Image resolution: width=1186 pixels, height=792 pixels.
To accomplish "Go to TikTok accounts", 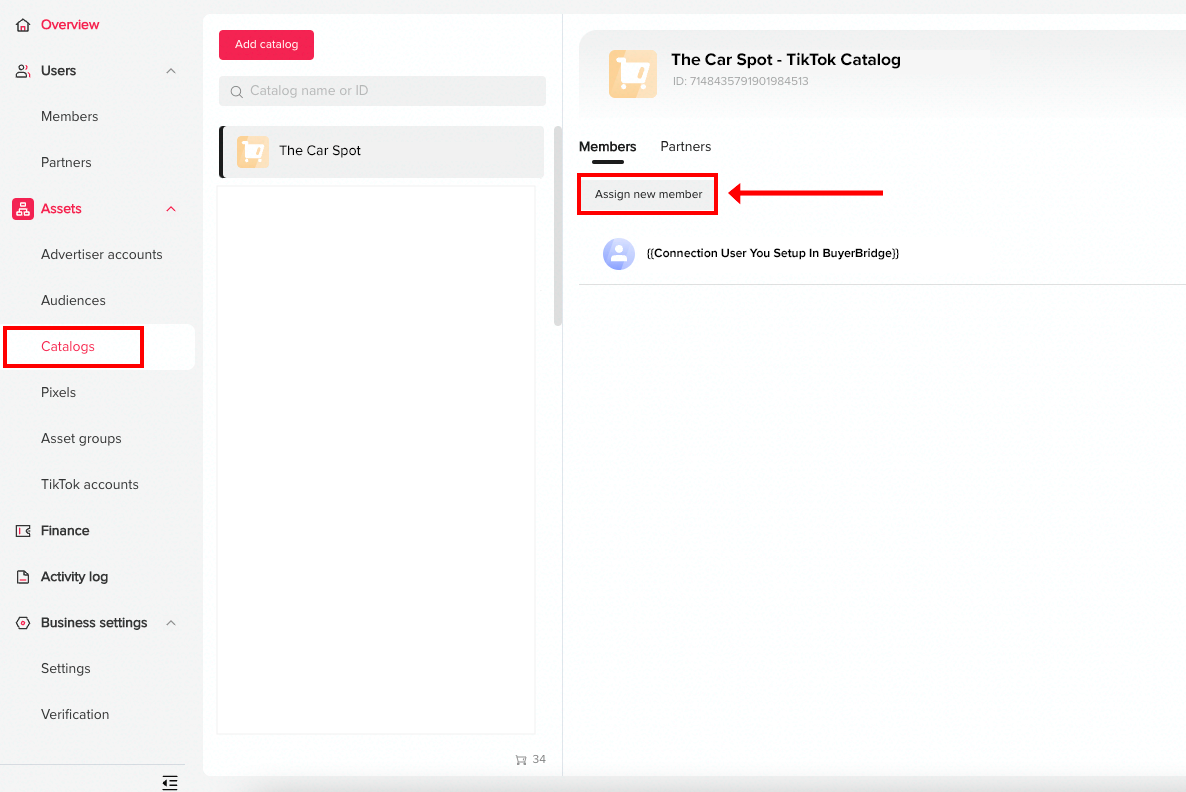I will pyautogui.click(x=90, y=485).
